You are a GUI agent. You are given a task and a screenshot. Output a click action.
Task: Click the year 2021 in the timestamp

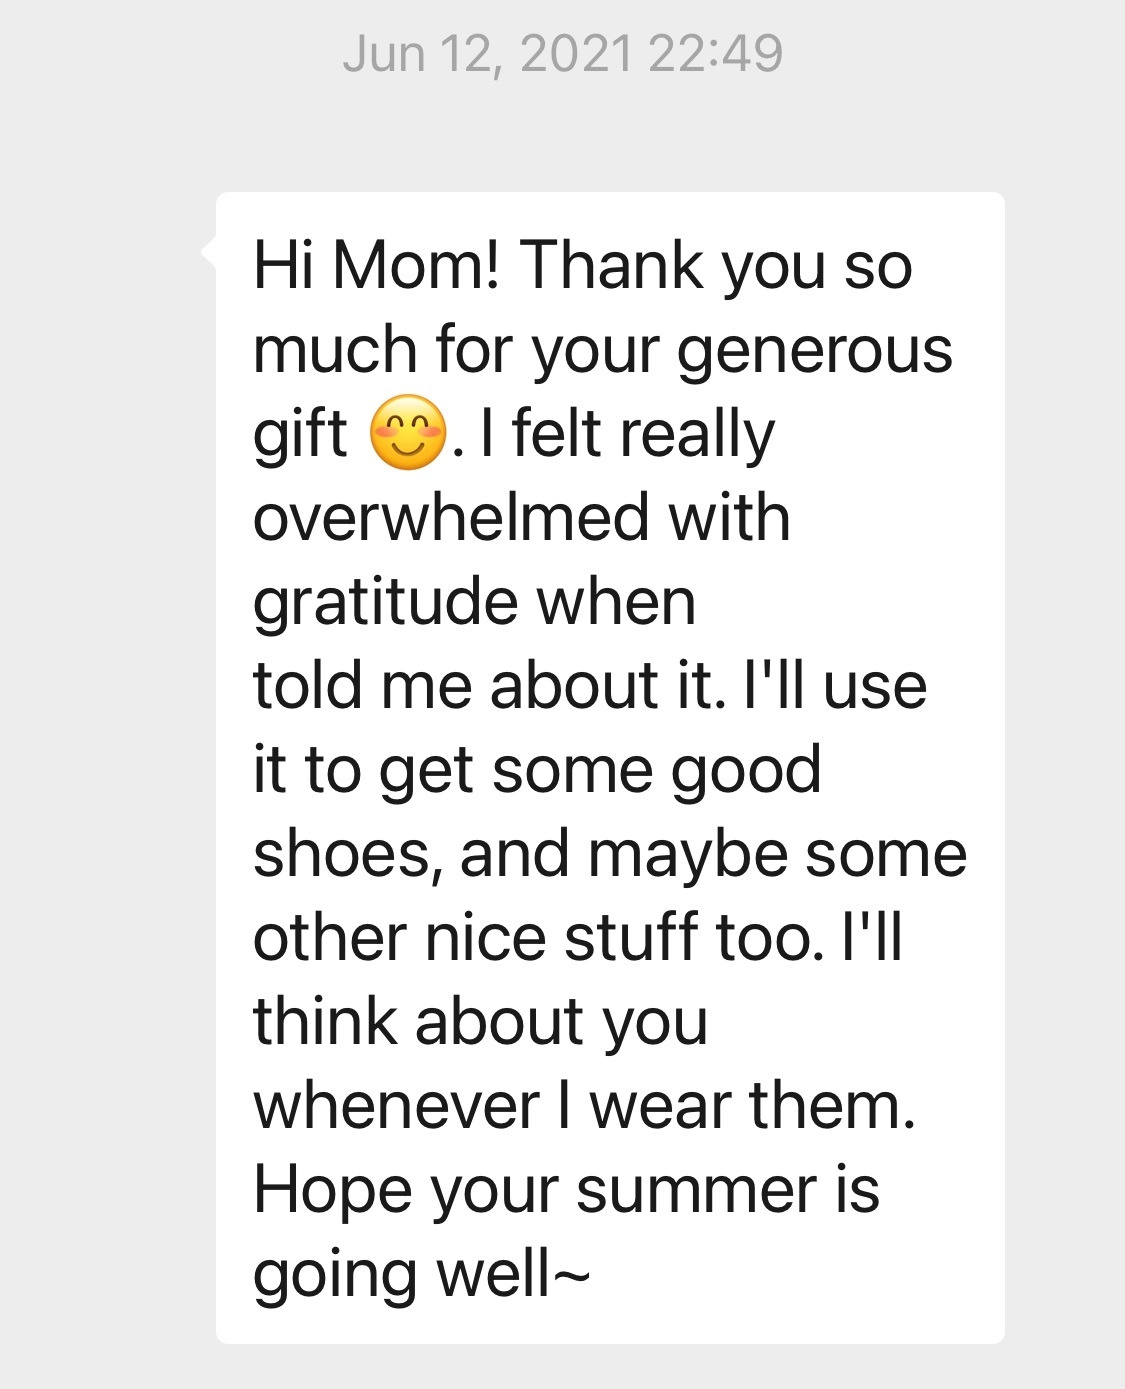(x=576, y=53)
